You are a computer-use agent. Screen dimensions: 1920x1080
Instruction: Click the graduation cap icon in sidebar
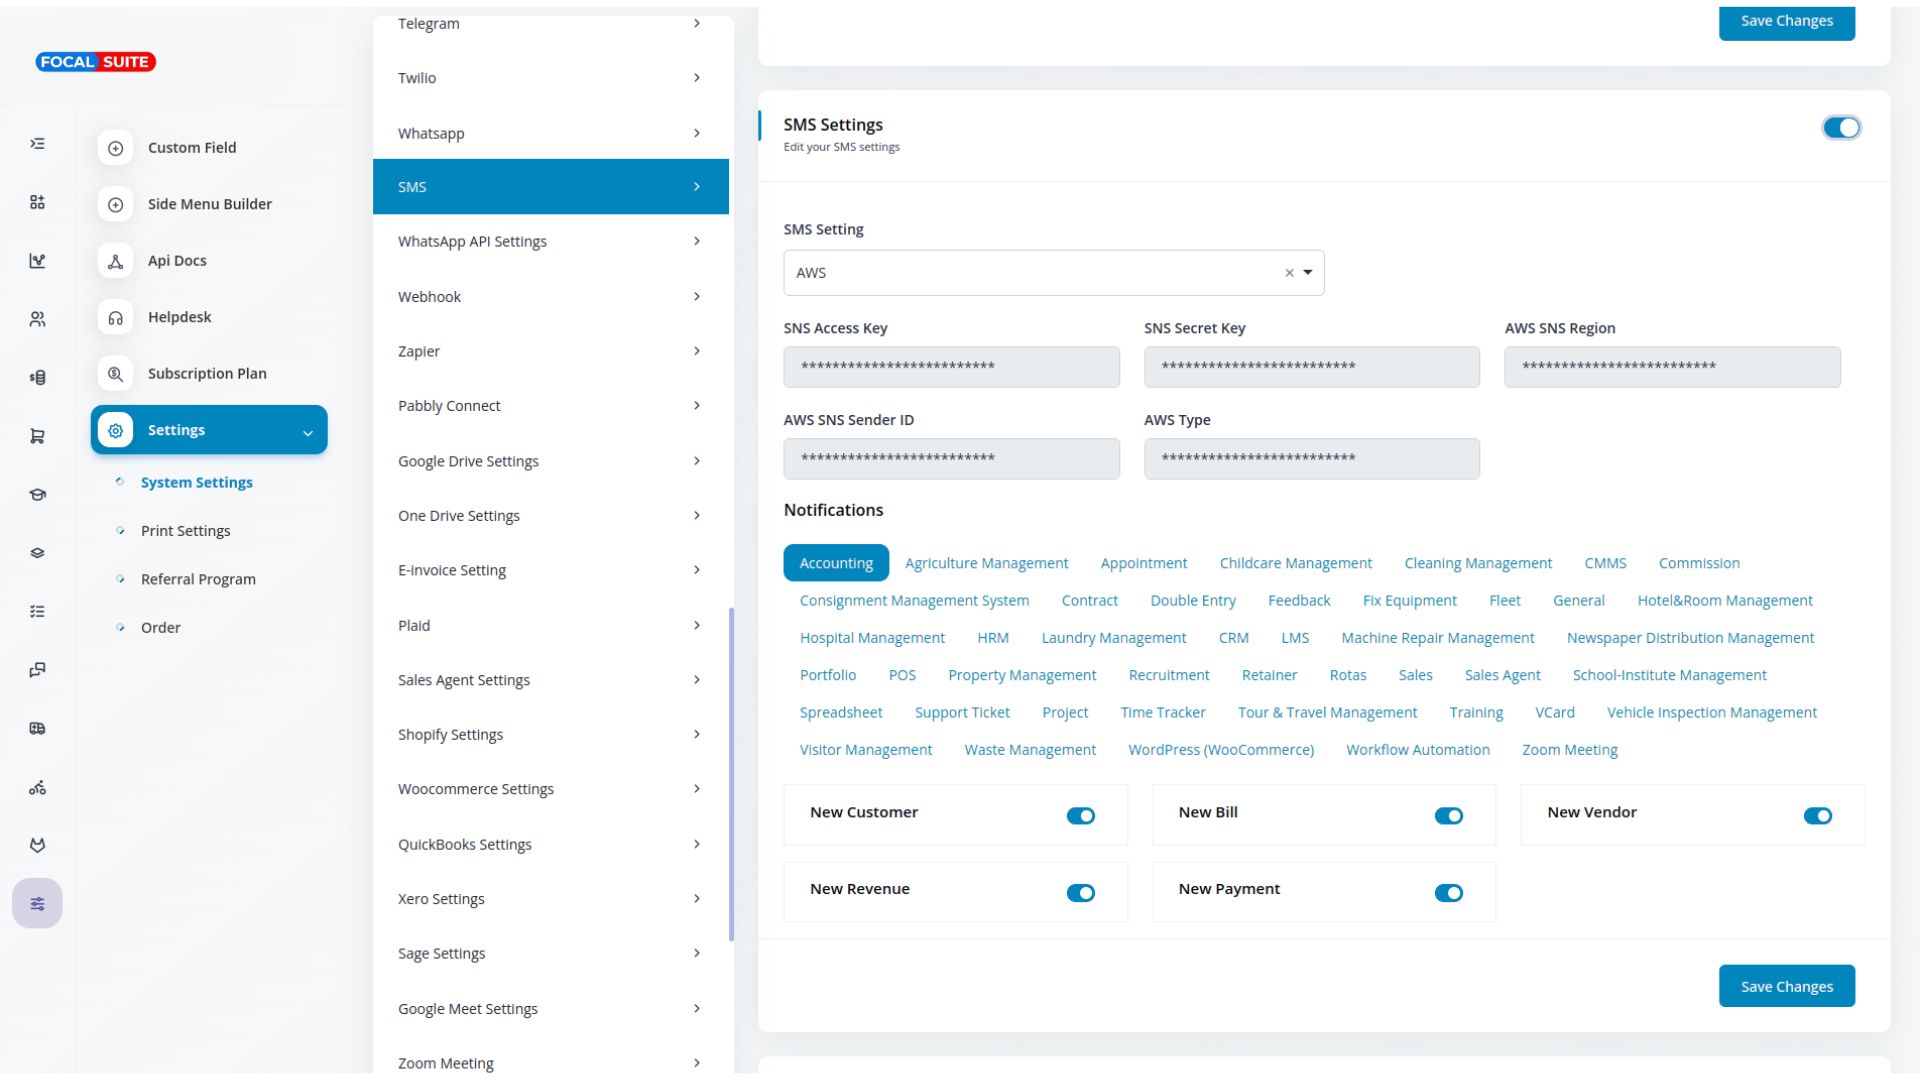37,495
